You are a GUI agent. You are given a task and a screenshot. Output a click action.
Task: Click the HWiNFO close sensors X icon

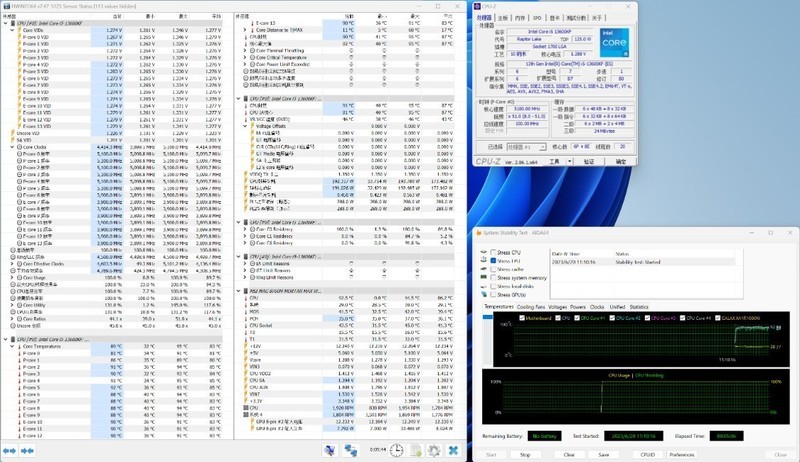(455, 451)
